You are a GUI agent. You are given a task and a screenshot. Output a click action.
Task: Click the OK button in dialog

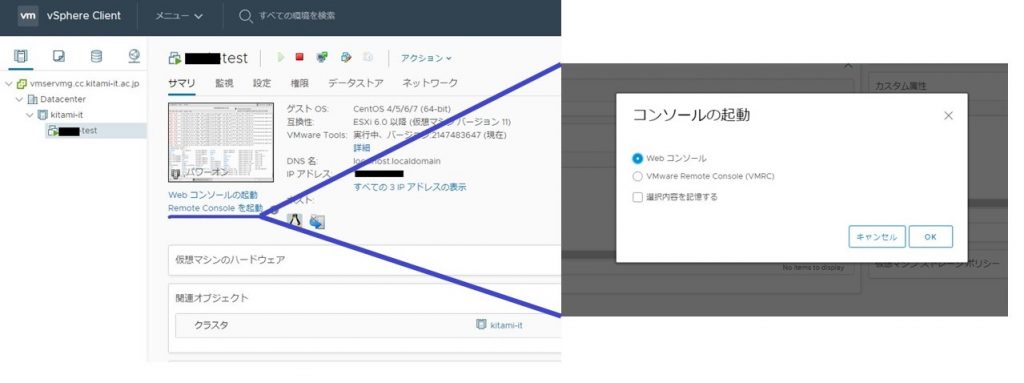(x=931, y=237)
